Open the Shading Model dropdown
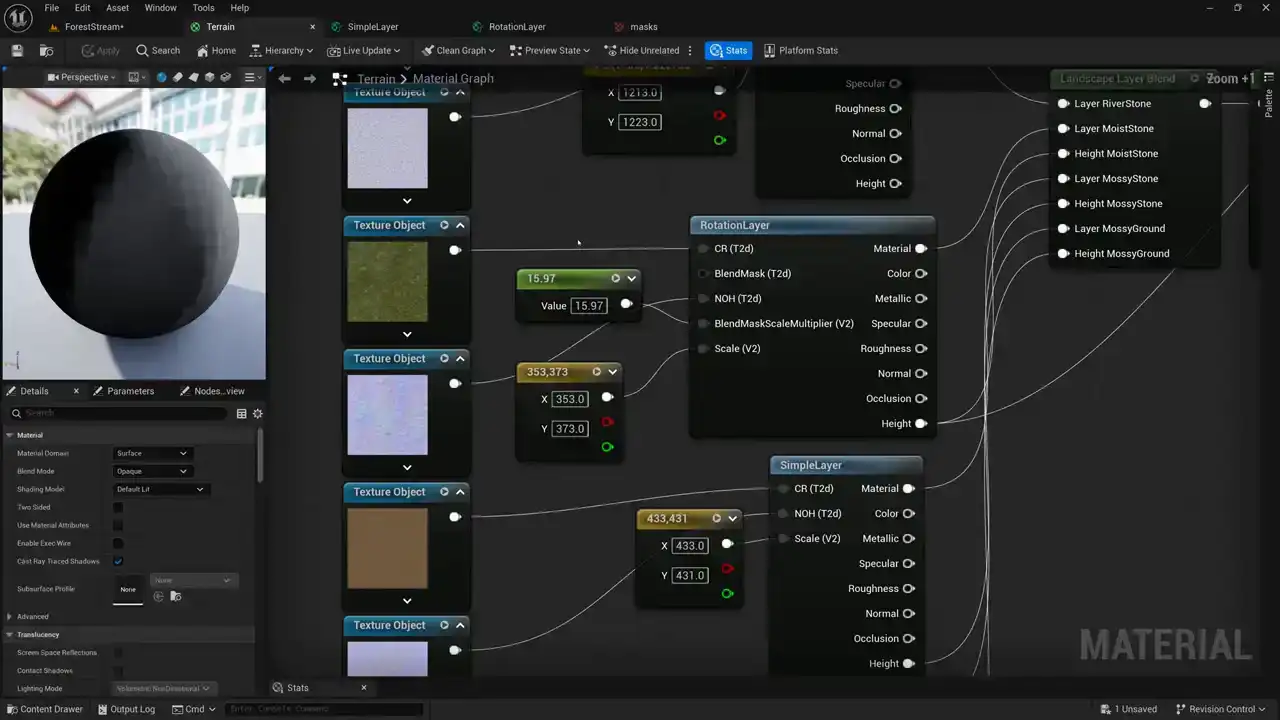Screen dimensions: 1280x720 click(x=160, y=489)
